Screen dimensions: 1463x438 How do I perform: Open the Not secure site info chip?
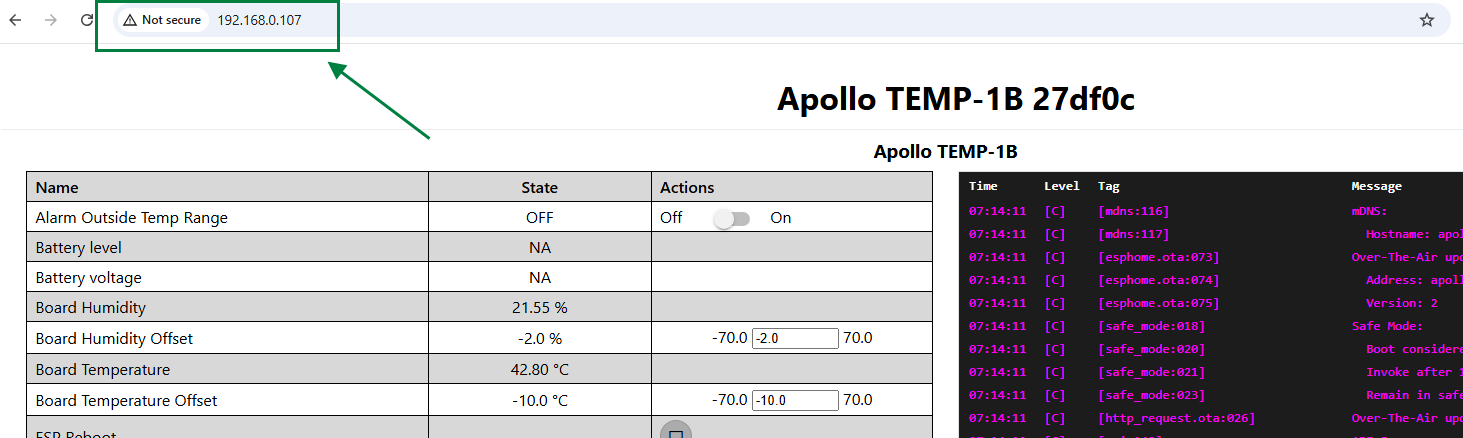tap(162, 20)
